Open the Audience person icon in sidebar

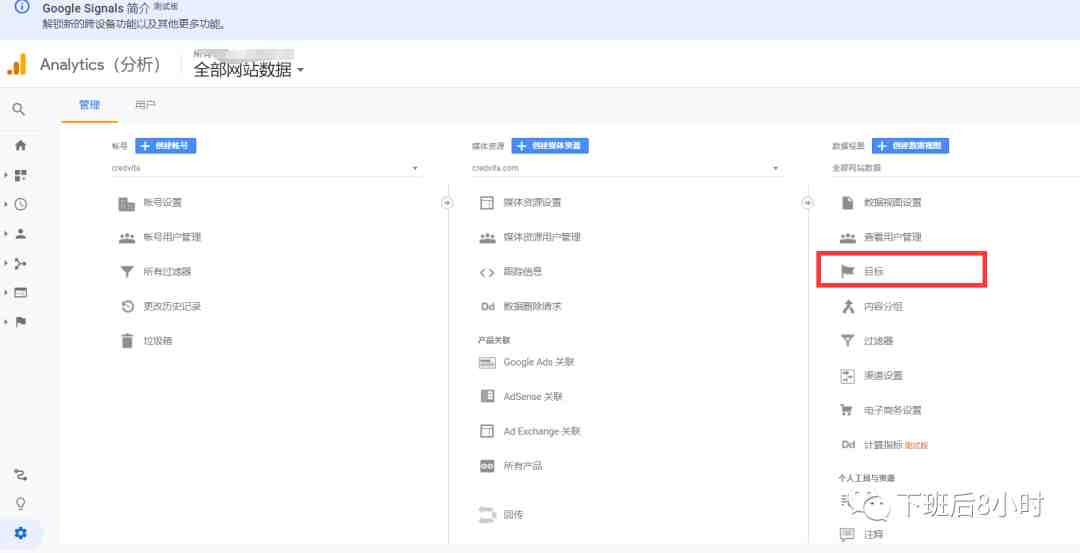pyautogui.click(x=21, y=233)
